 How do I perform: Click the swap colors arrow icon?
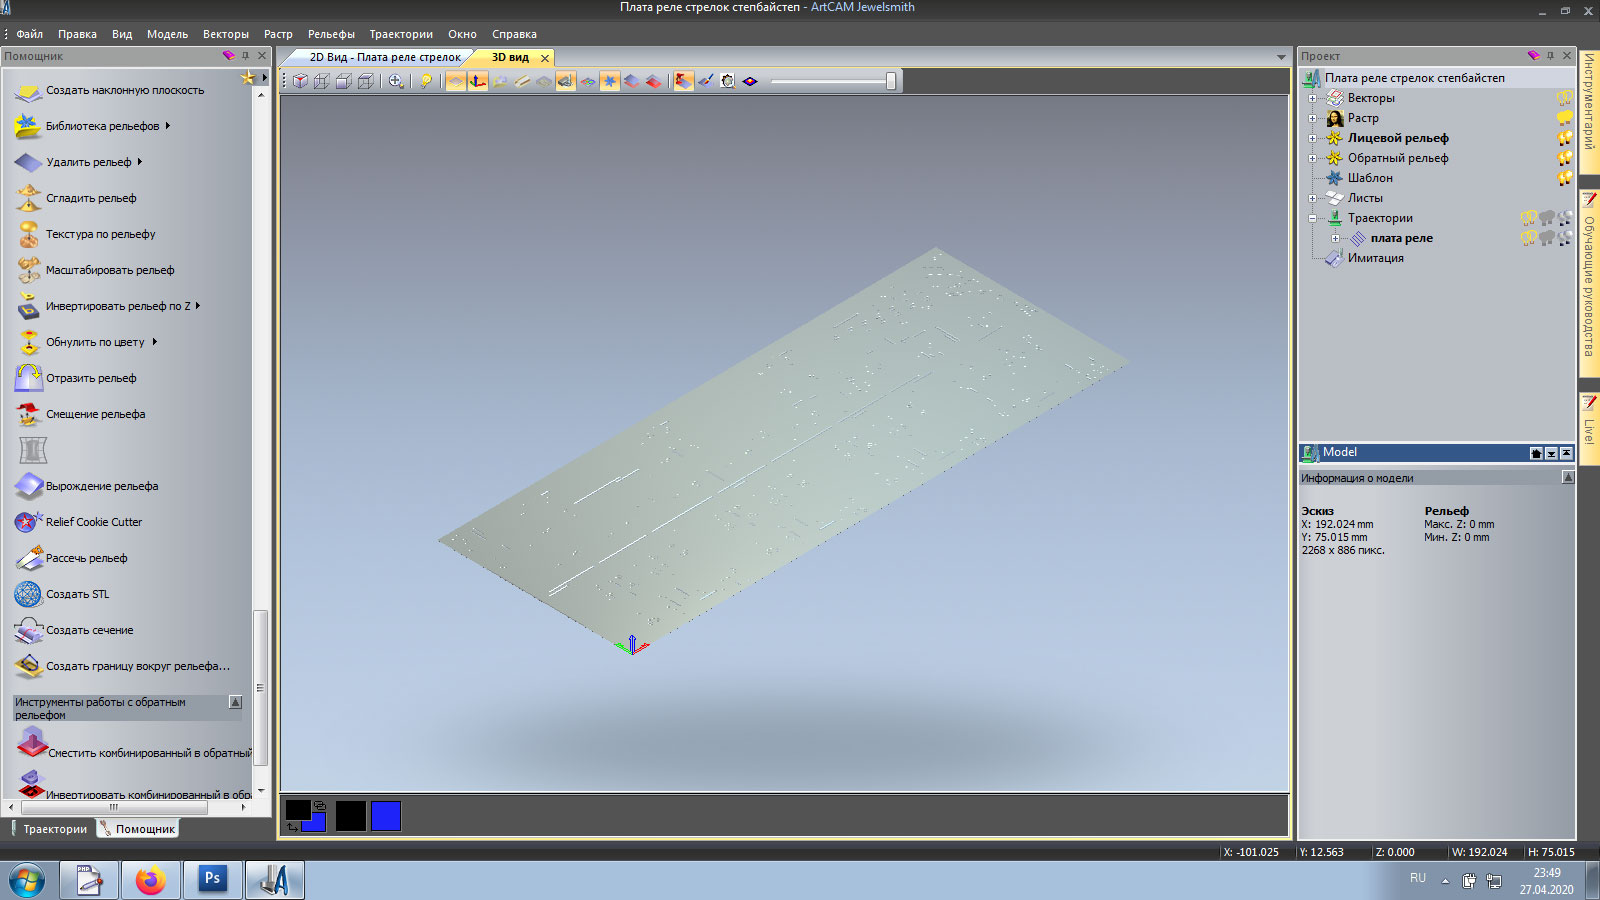(293, 826)
